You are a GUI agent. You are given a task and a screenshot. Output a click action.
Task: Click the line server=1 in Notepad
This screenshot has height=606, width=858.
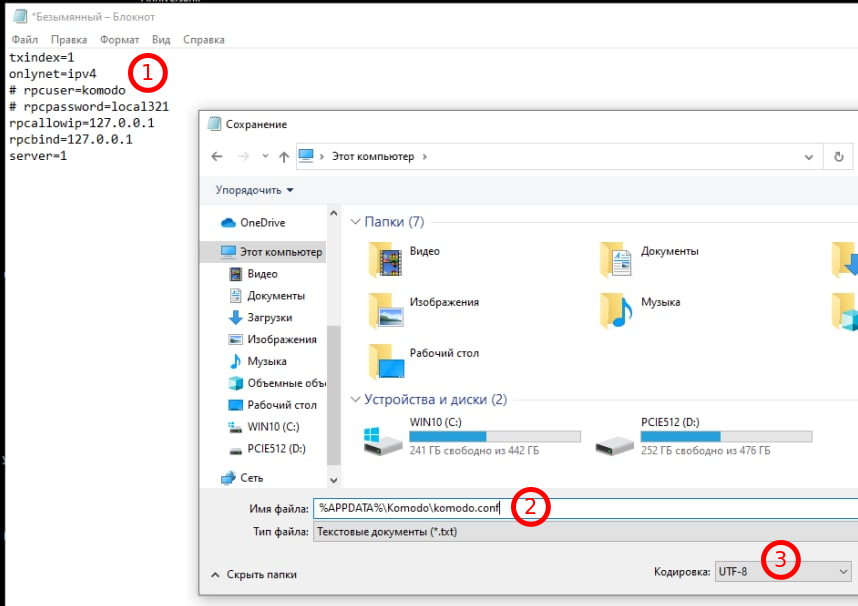click(38, 156)
